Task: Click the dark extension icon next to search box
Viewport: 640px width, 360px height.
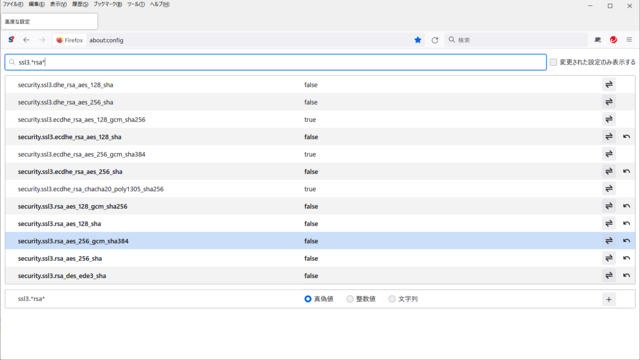Action: (598, 40)
